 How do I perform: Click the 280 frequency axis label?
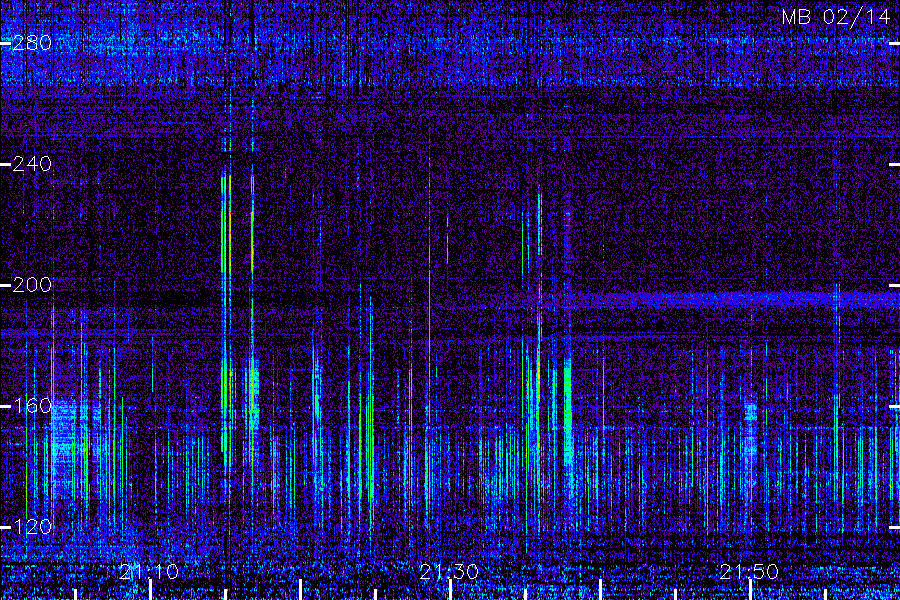(32, 43)
